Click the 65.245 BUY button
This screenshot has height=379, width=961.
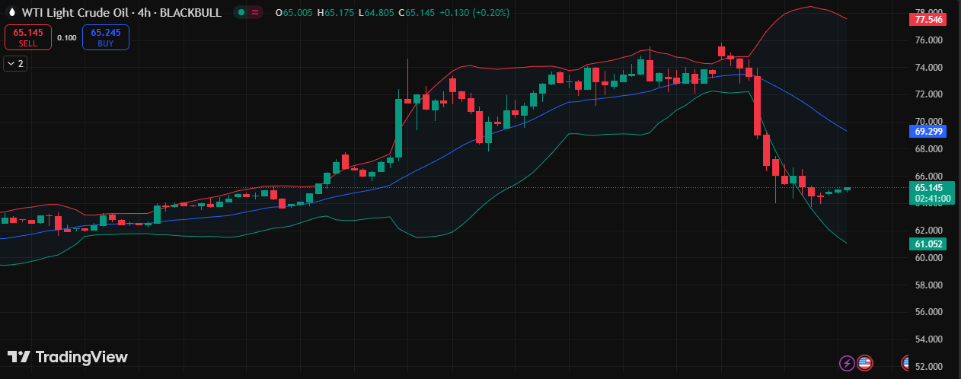tap(105, 37)
